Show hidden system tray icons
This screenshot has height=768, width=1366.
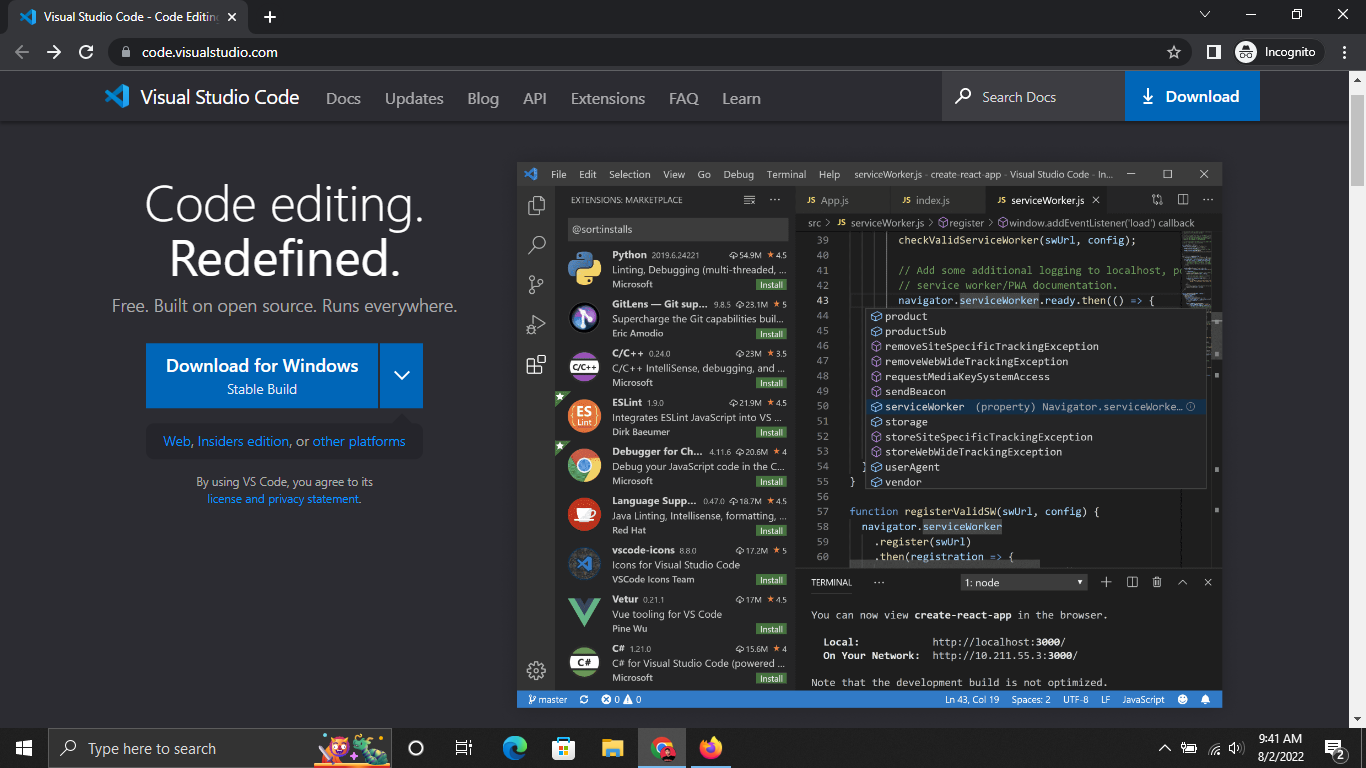tap(1164, 748)
